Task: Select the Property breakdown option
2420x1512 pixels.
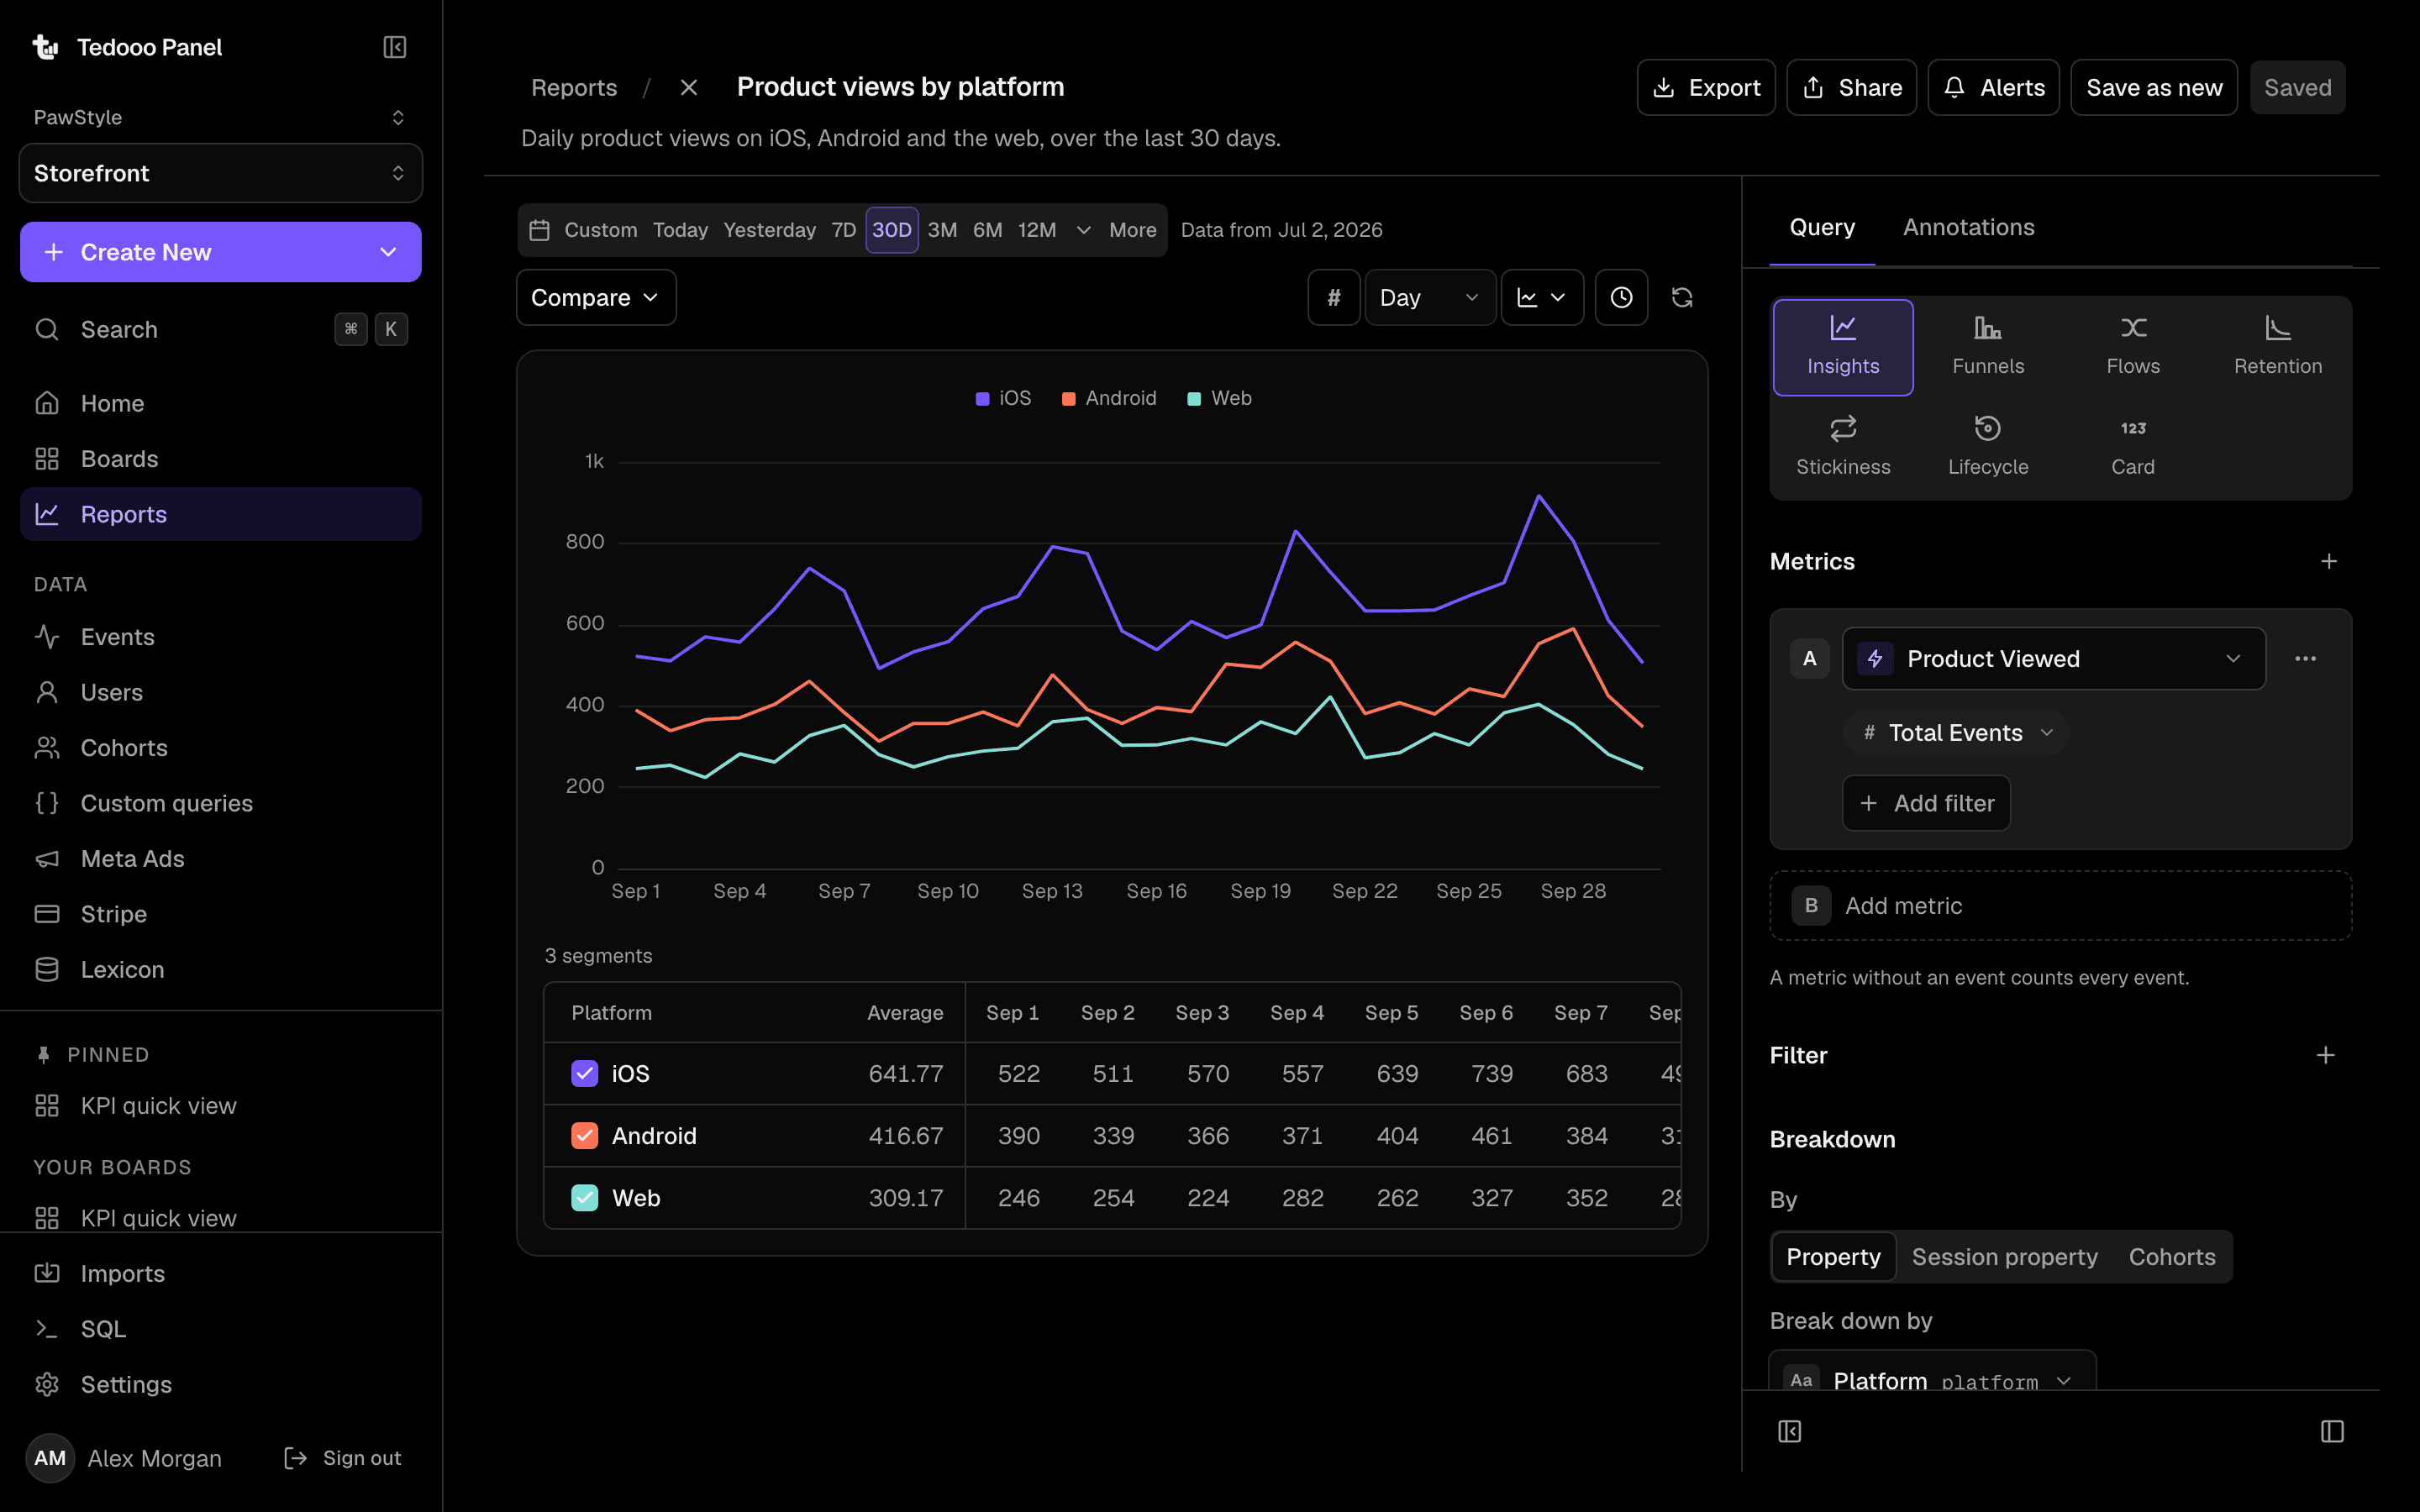Action: tap(1833, 1256)
